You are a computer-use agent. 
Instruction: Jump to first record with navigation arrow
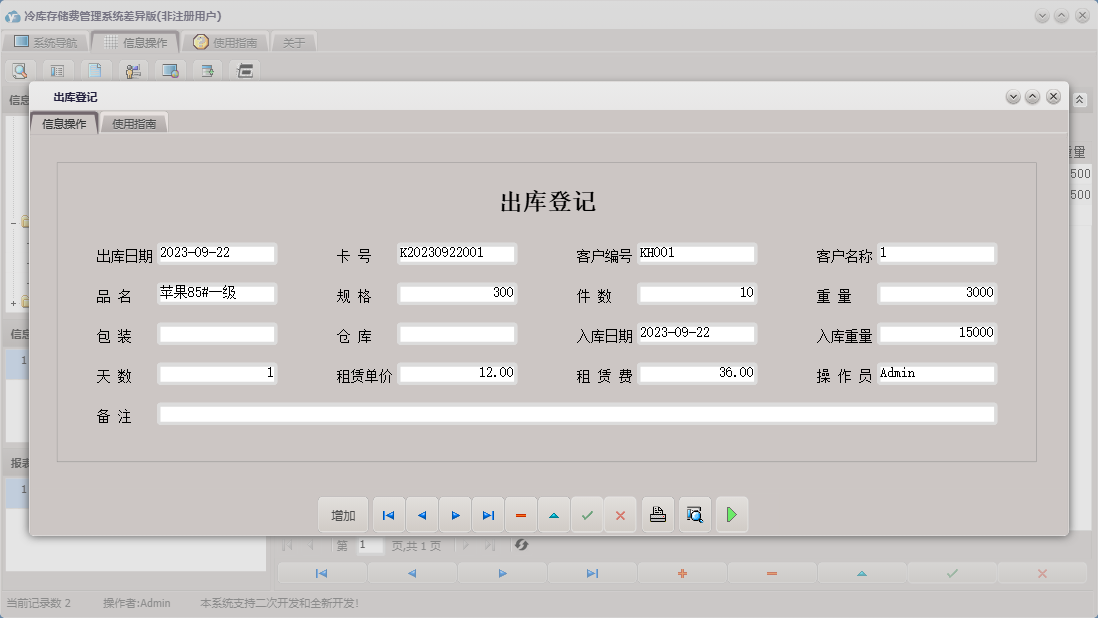coord(388,514)
